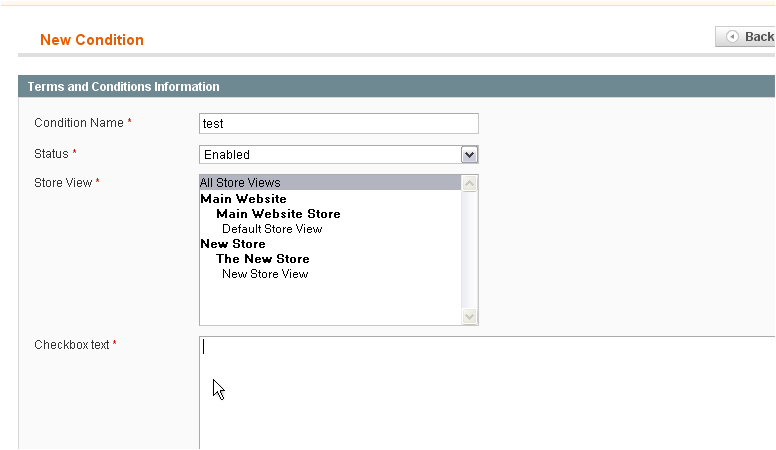Screen dimensions: 776x450
Task: Click the Status dropdown arrow button
Action: pos(469,154)
